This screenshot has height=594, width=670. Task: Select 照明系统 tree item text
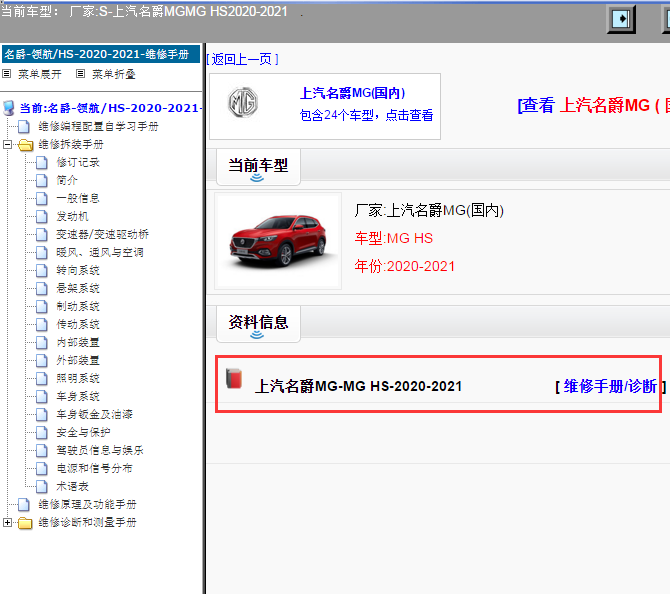(78, 378)
